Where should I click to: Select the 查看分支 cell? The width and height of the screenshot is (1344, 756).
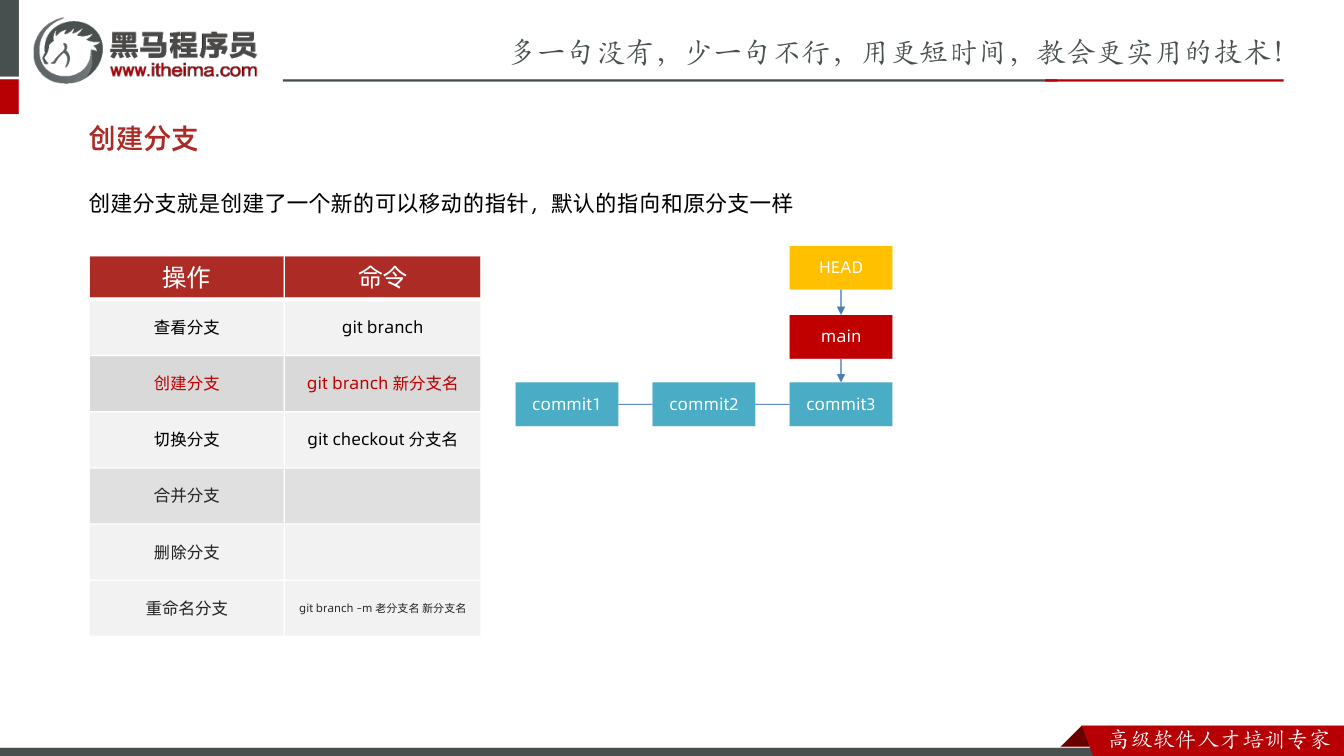pyautogui.click(x=186, y=327)
